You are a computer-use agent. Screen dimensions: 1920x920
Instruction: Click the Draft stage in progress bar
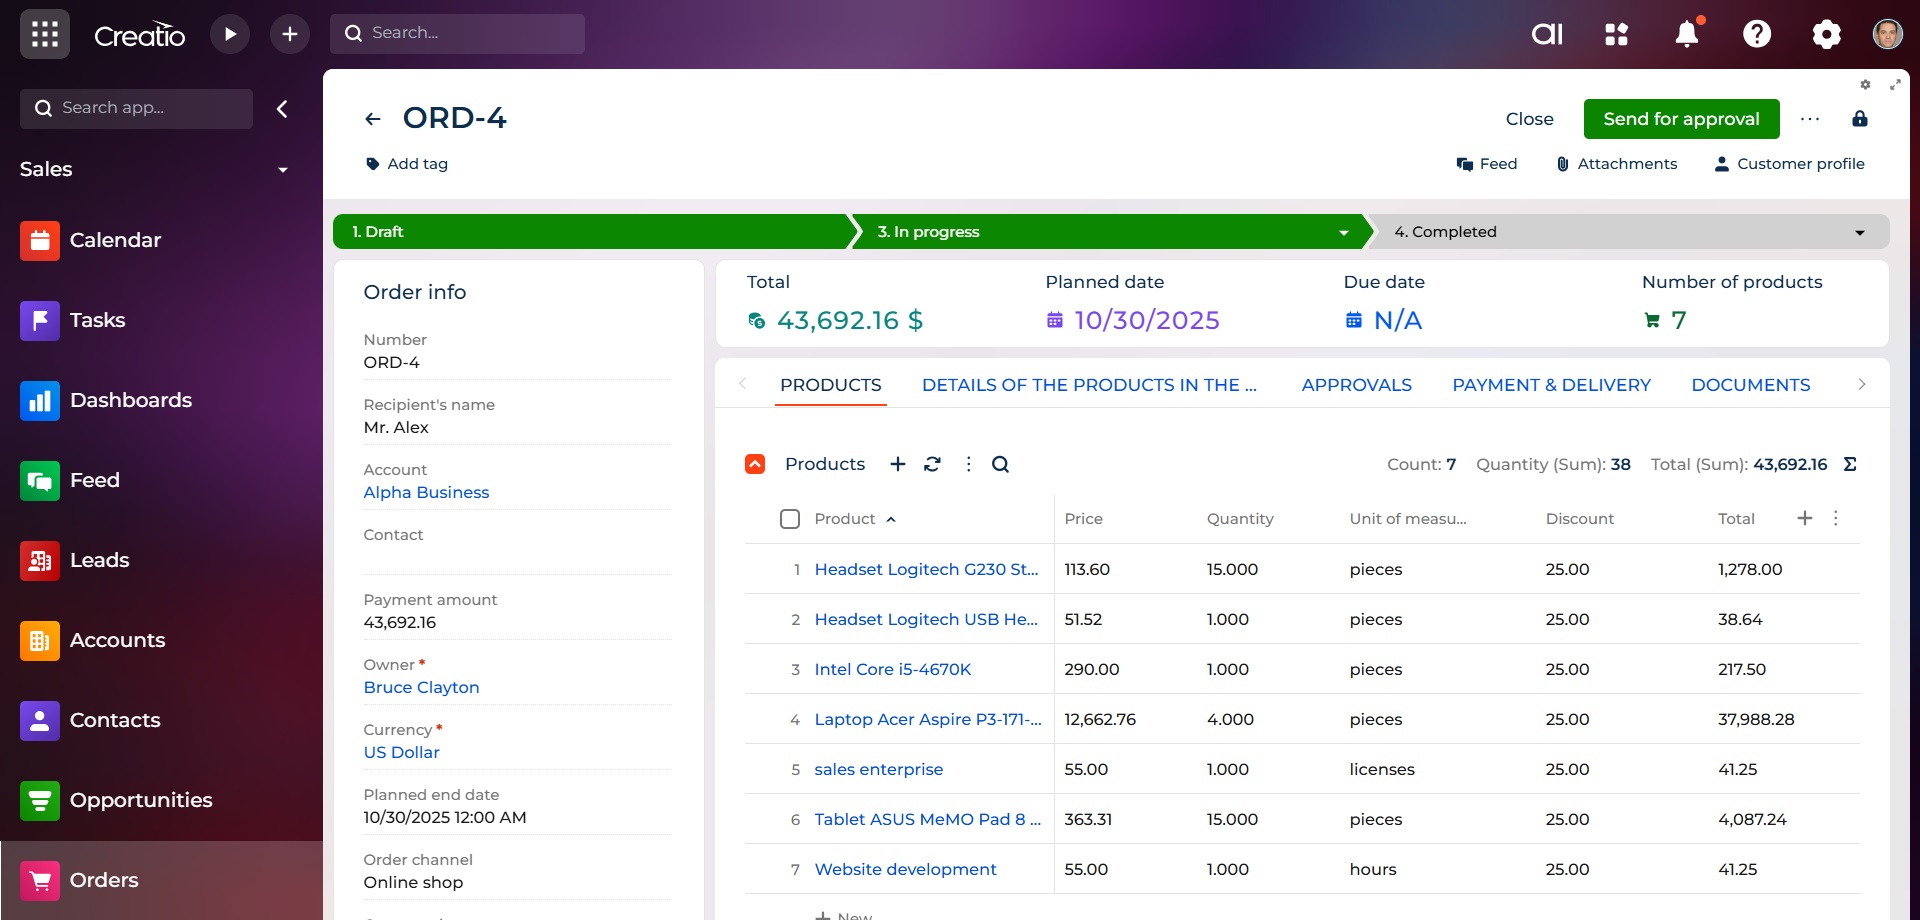[590, 232]
